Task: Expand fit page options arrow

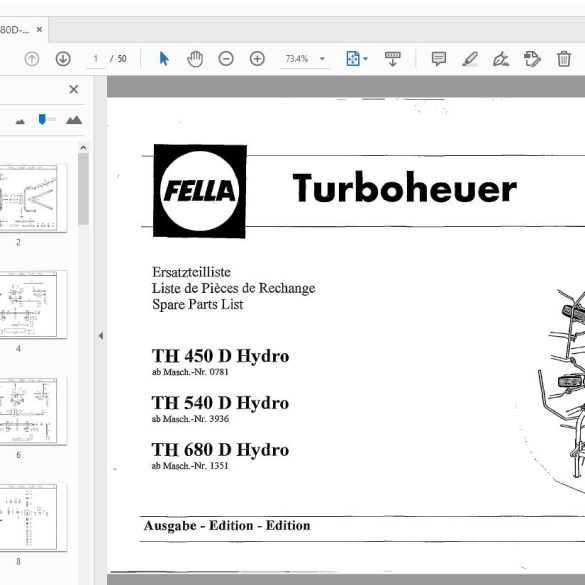Action: [x=366, y=59]
